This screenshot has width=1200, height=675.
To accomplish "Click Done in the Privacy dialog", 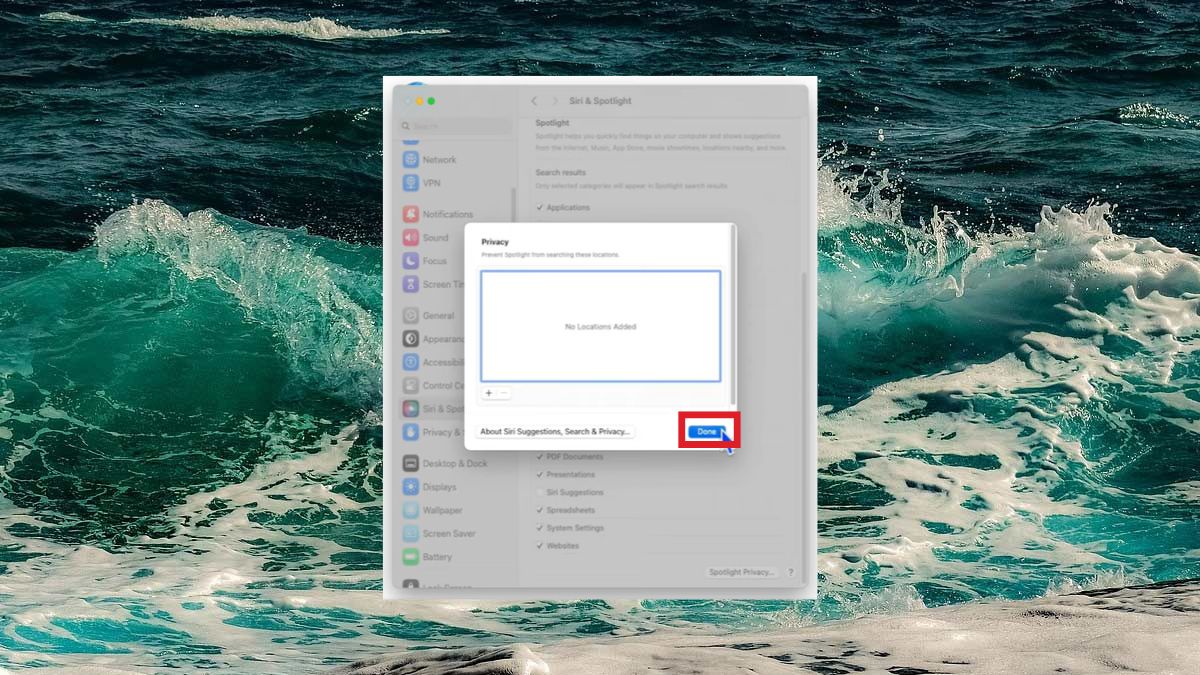I will click(707, 431).
